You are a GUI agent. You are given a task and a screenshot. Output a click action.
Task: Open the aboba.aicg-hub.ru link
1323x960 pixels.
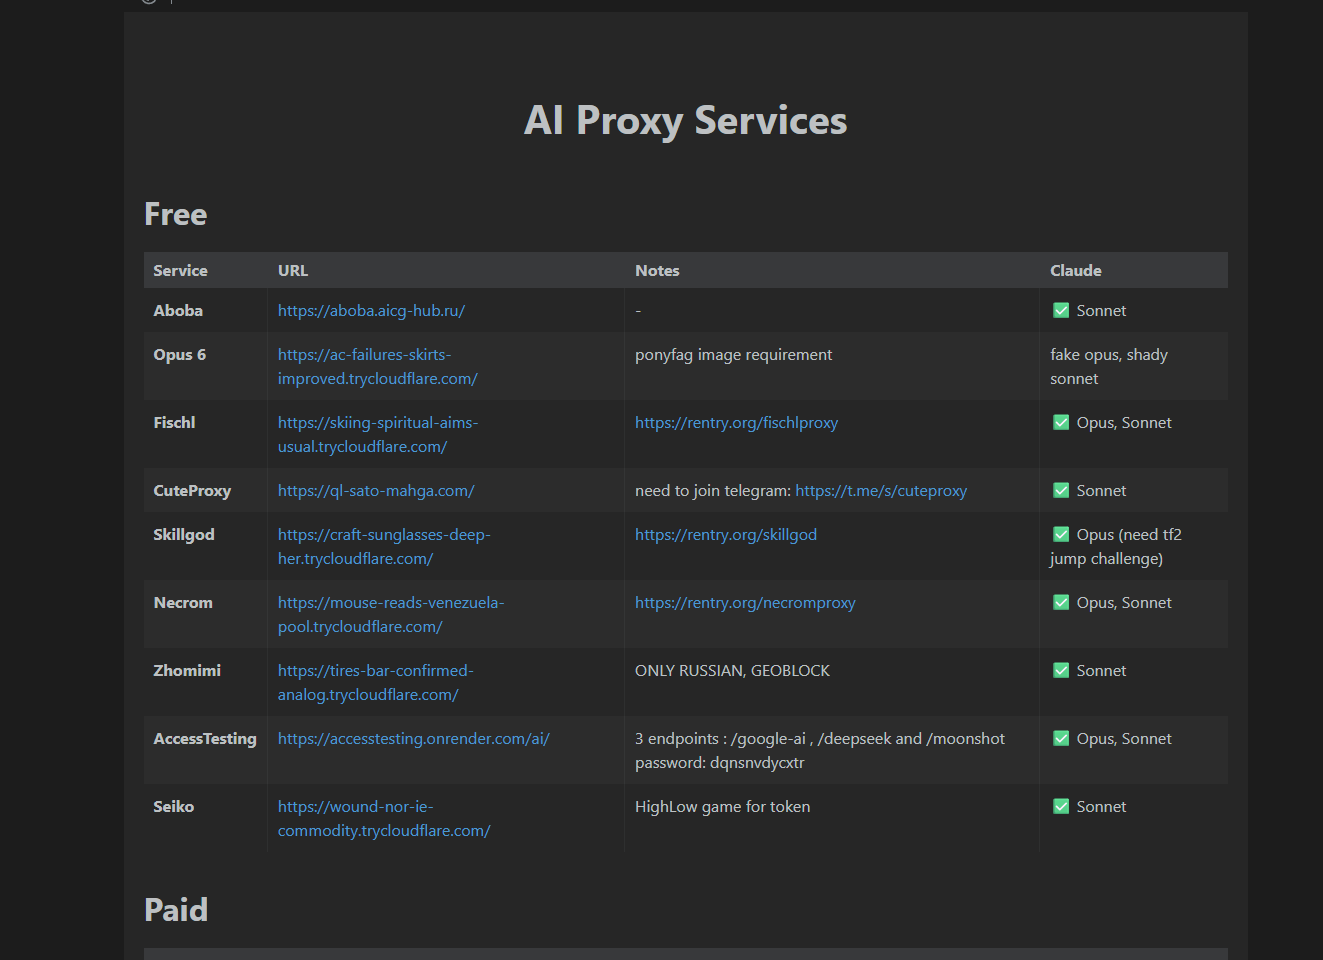click(x=371, y=311)
